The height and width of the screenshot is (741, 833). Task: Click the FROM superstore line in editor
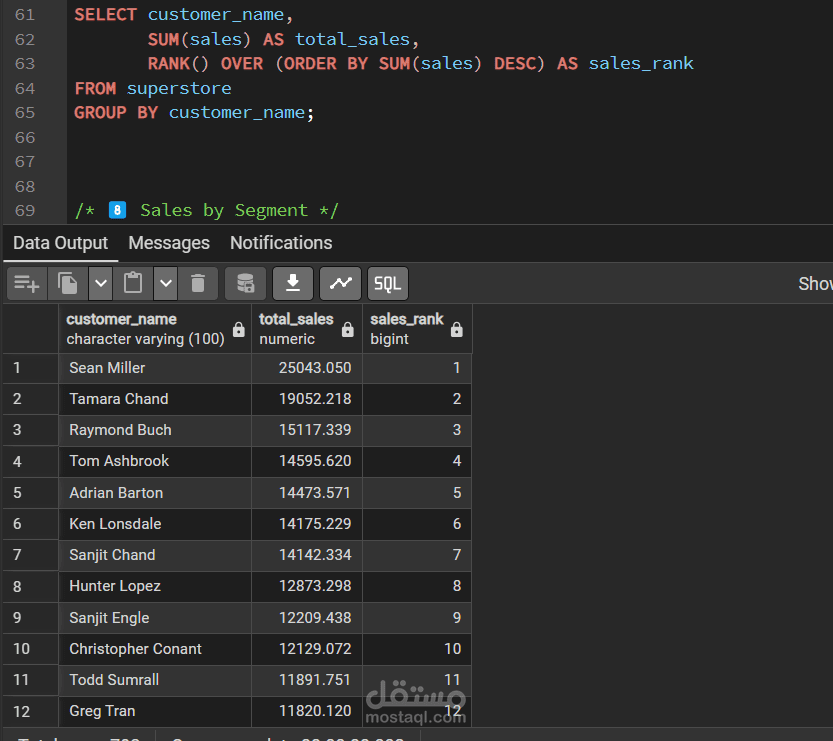pos(153,89)
